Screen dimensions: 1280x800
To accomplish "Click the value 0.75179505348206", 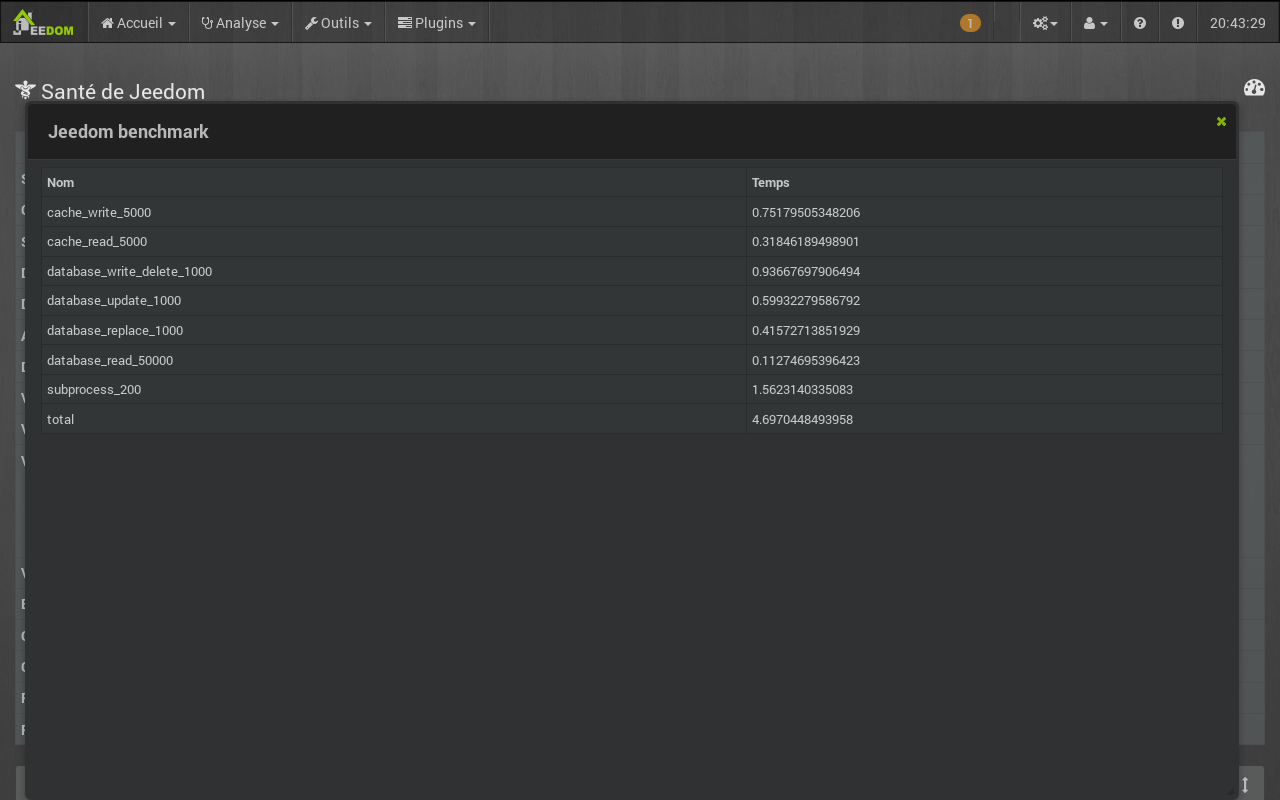I will click(x=806, y=212).
